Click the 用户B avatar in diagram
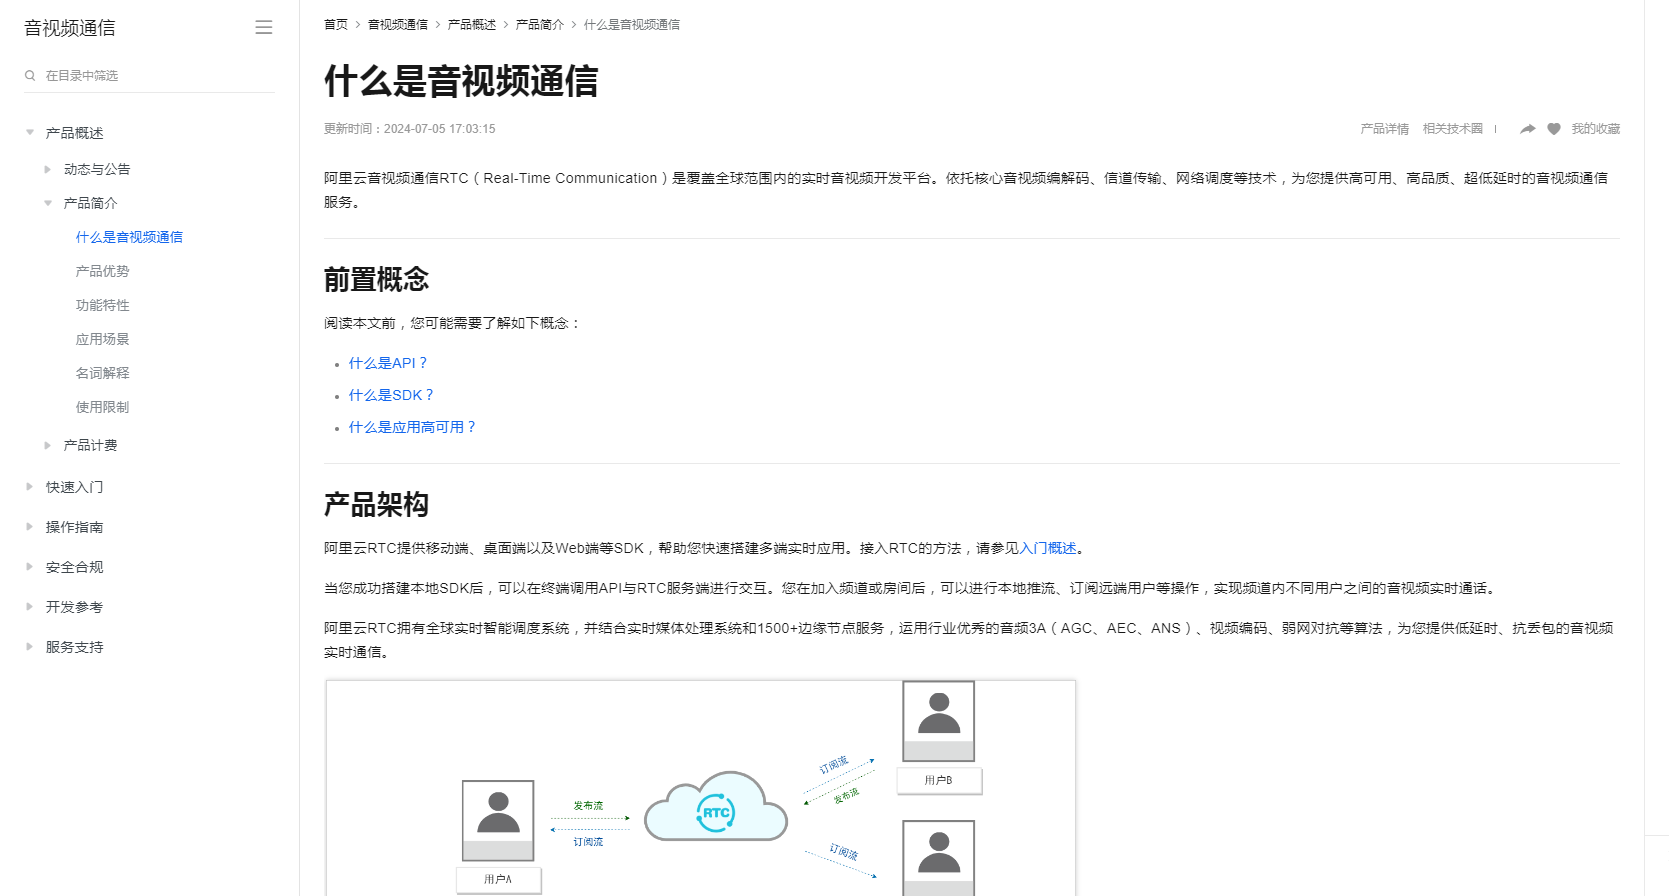1669x896 pixels. click(938, 721)
